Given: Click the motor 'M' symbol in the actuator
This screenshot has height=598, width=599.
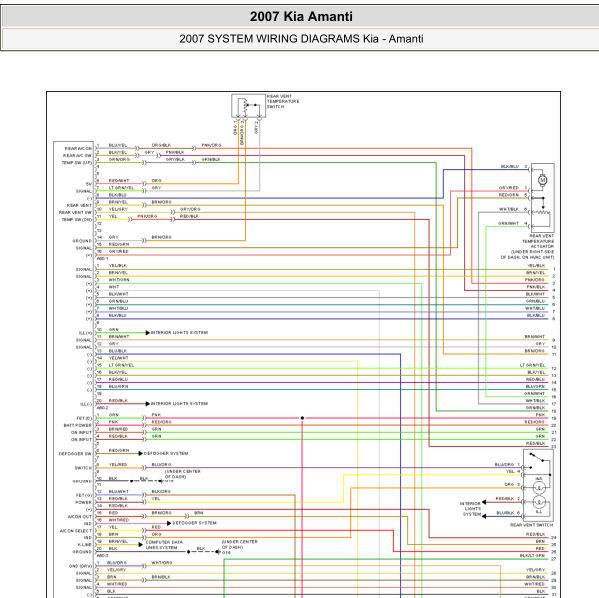Looking at the screenshot, I should (542, 180).
